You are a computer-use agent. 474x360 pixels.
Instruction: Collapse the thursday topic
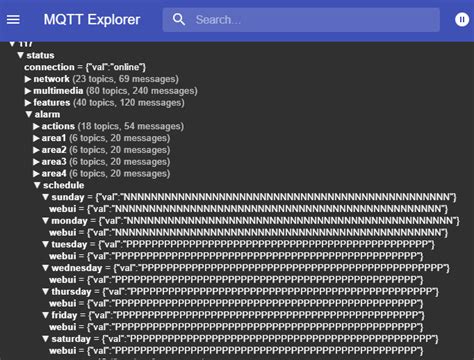46,292
